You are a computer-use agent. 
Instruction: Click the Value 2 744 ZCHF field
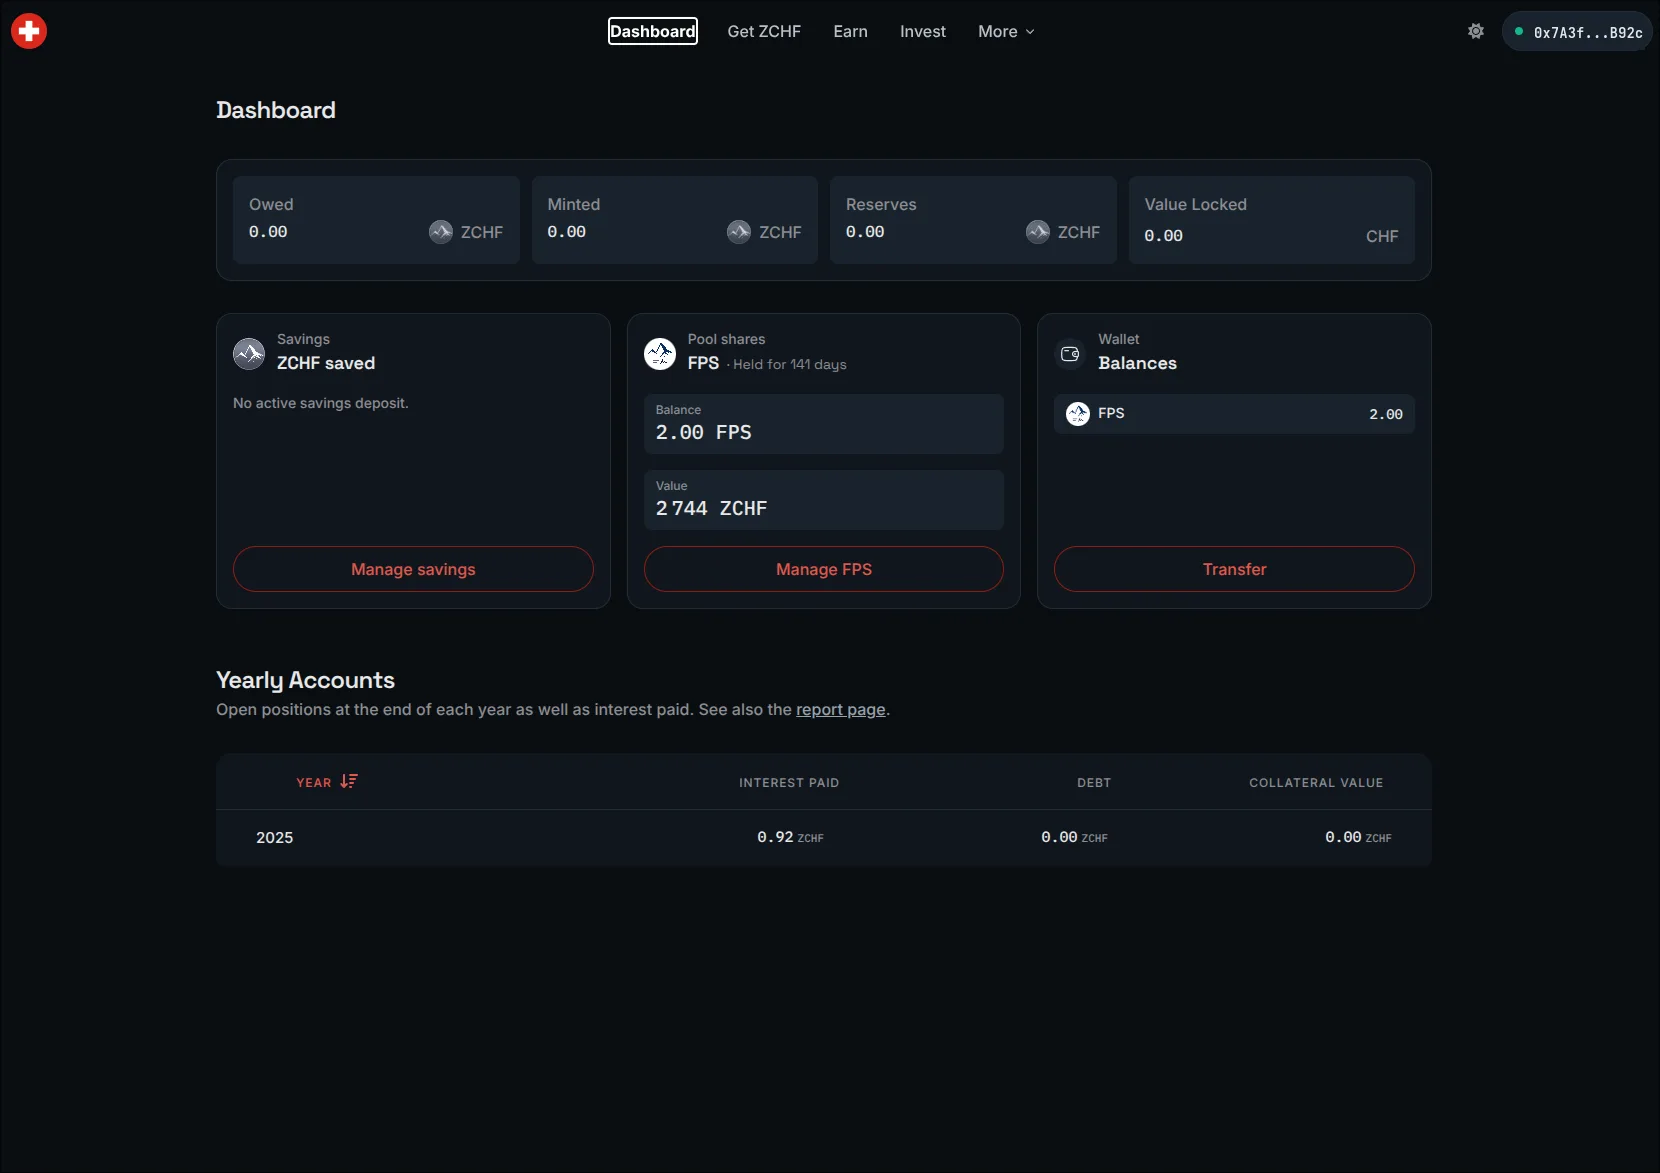point(824,500)
